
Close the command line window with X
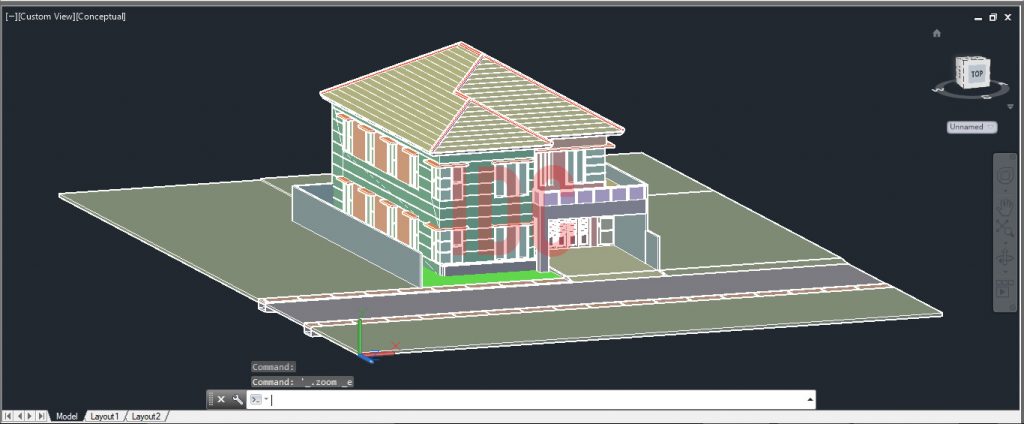[221, 399]
